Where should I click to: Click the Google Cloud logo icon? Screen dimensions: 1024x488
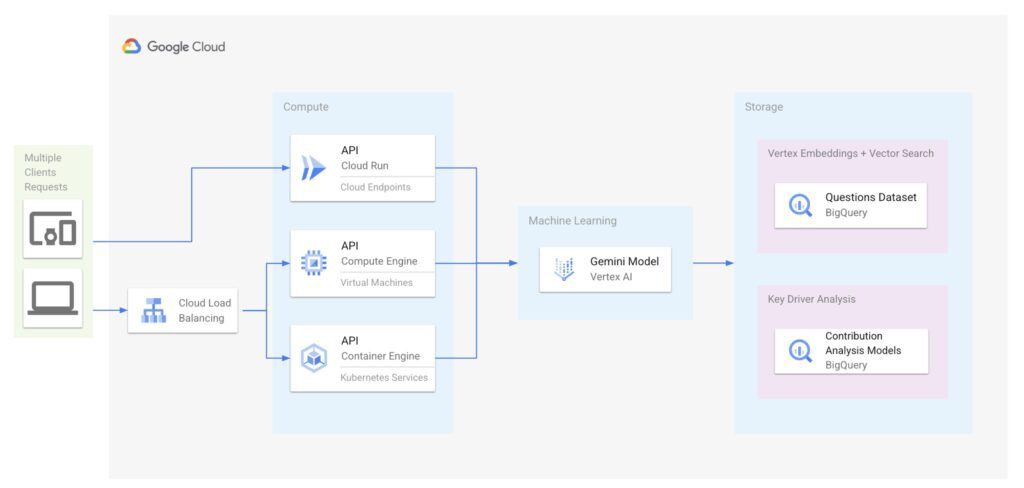(132, 46)
